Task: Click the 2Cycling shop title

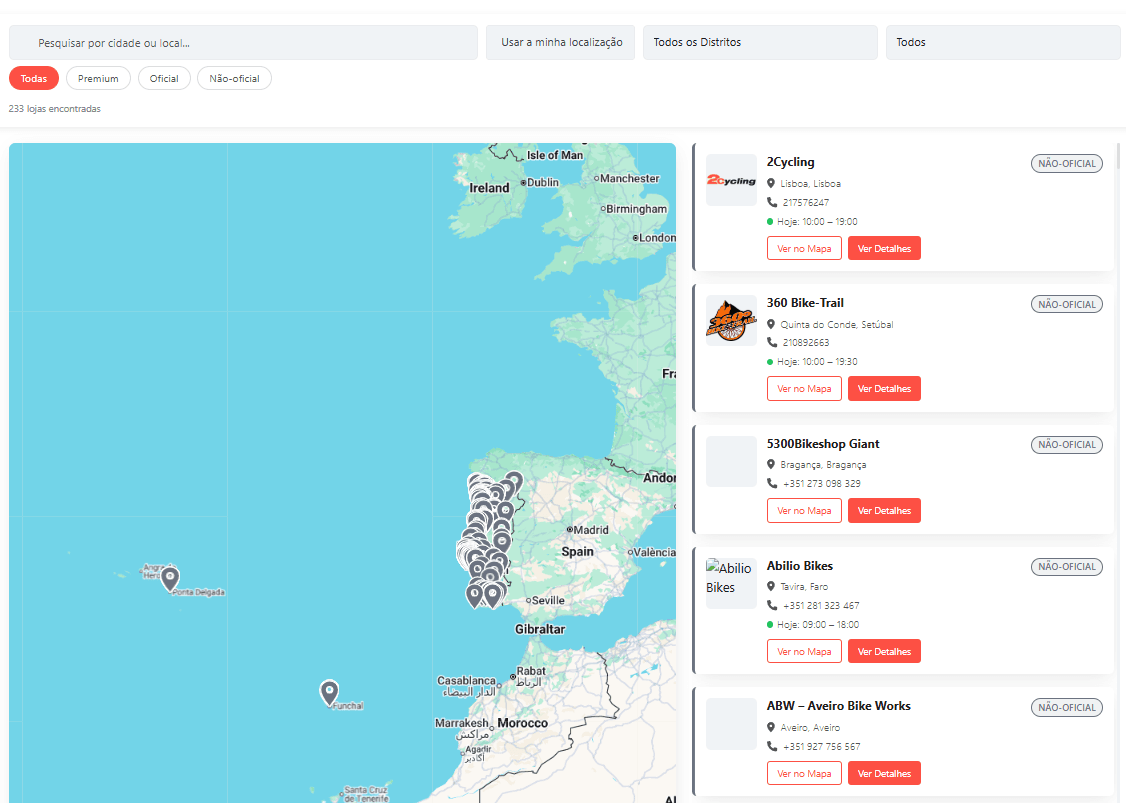Action: coord(791,162)
